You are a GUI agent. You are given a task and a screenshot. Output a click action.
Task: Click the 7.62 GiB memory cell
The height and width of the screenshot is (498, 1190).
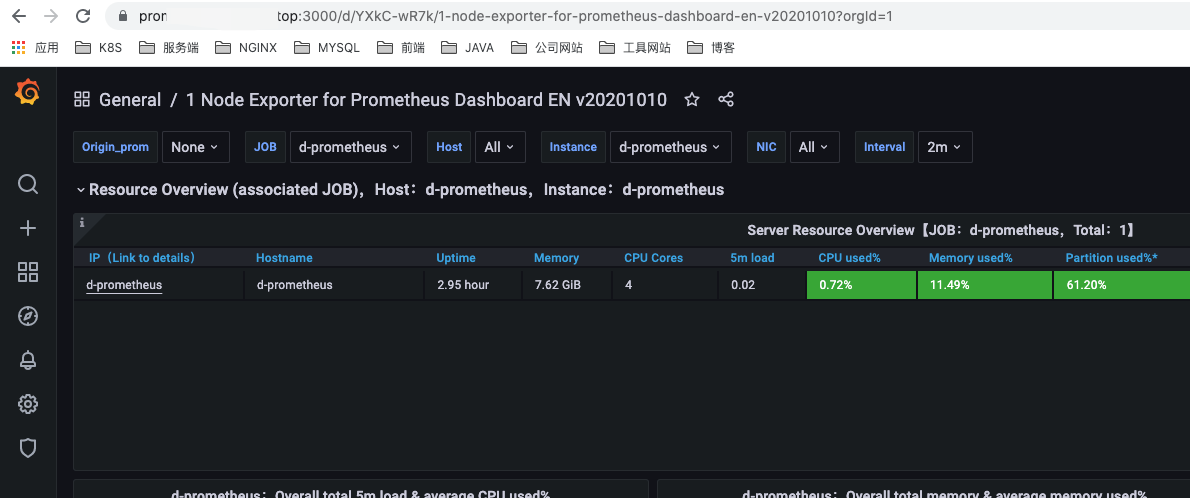click(568, 285)
